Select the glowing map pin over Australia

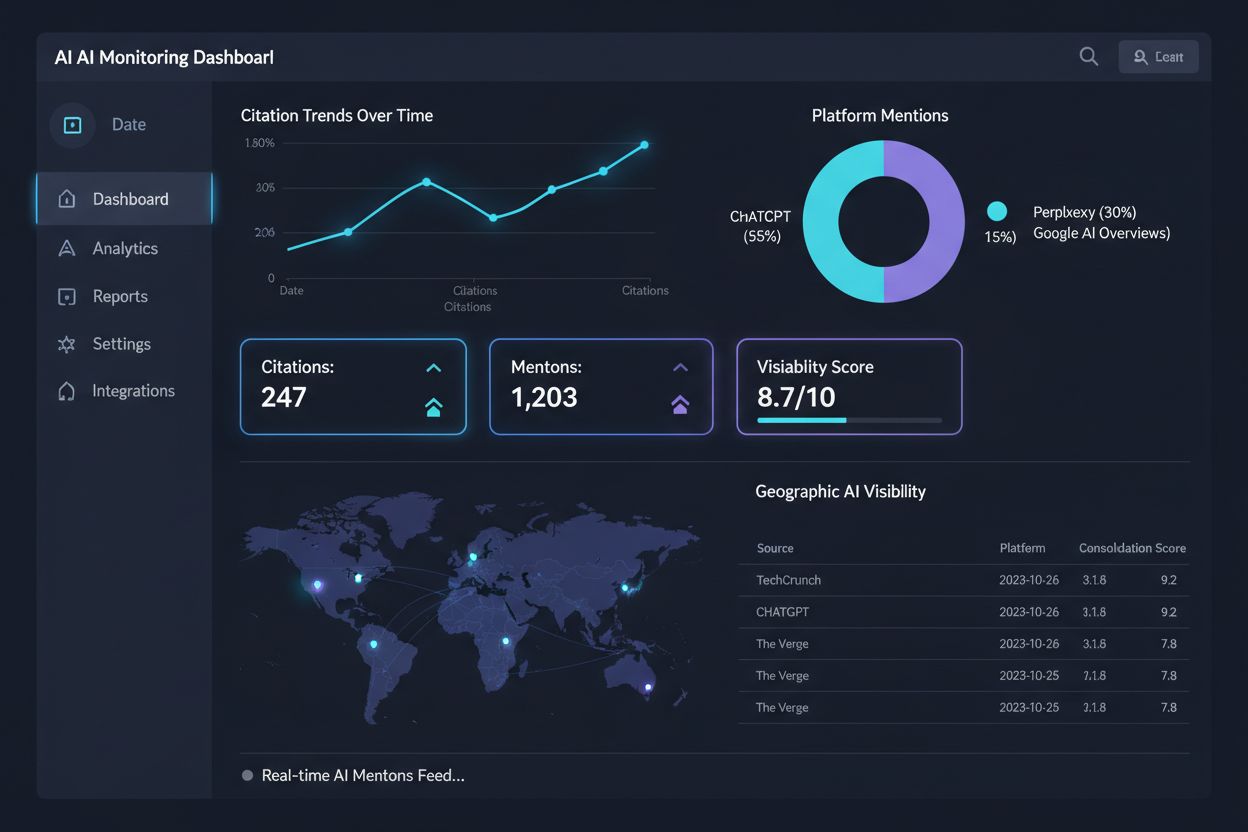click(x=649, y=689)
